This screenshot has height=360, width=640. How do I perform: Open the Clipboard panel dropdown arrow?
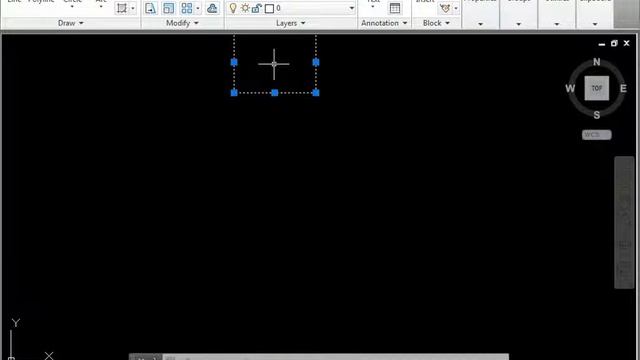coord(595,24)
